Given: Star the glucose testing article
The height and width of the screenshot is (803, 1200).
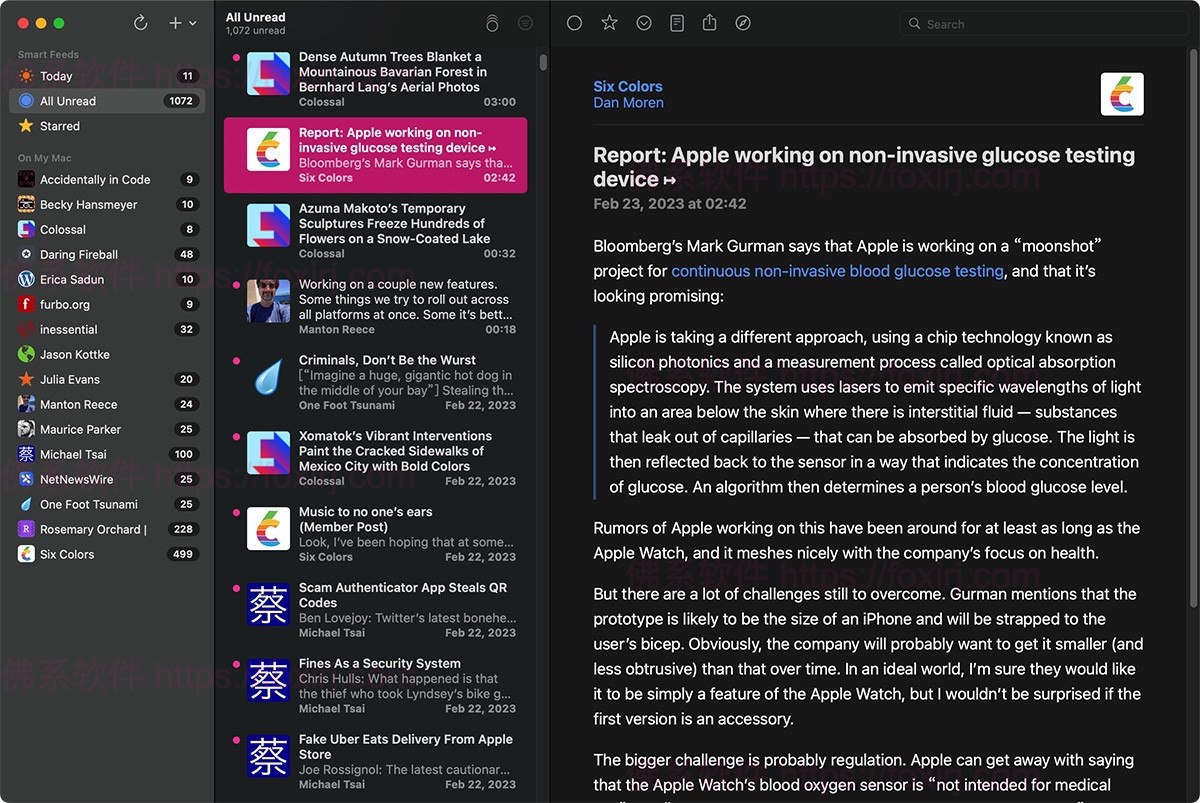Looking at the screenshot, I should tap(609, 22).
